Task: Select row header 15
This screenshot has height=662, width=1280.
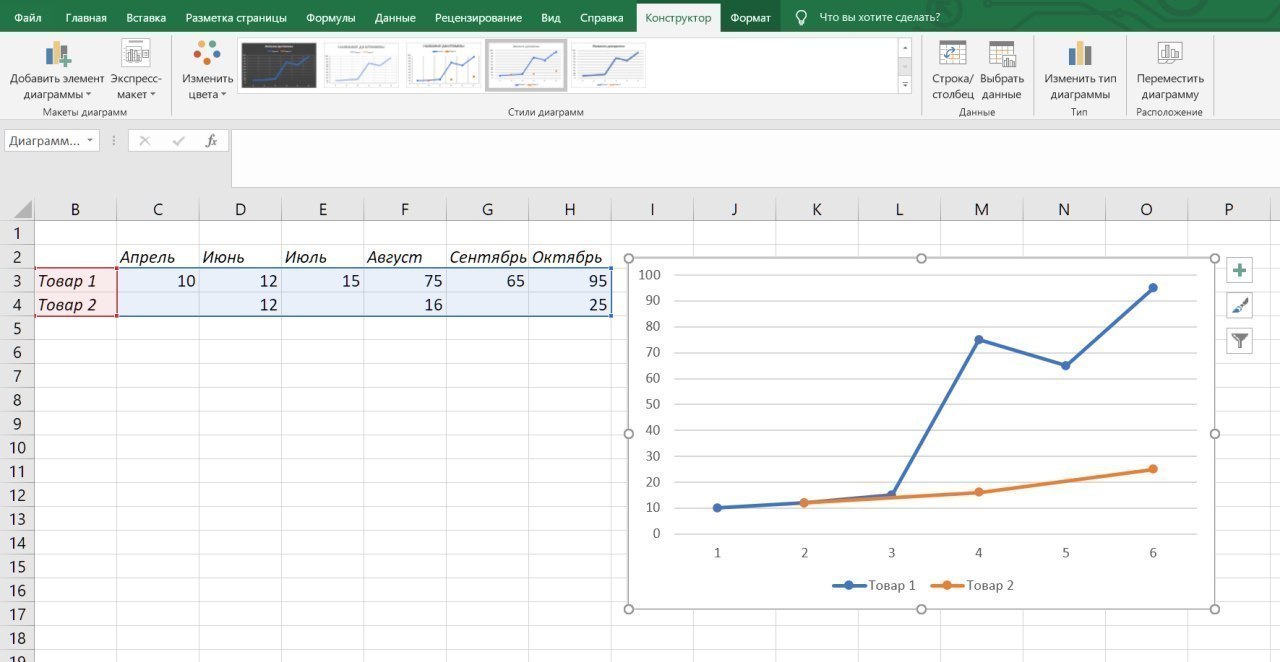Action: point(16,566)
